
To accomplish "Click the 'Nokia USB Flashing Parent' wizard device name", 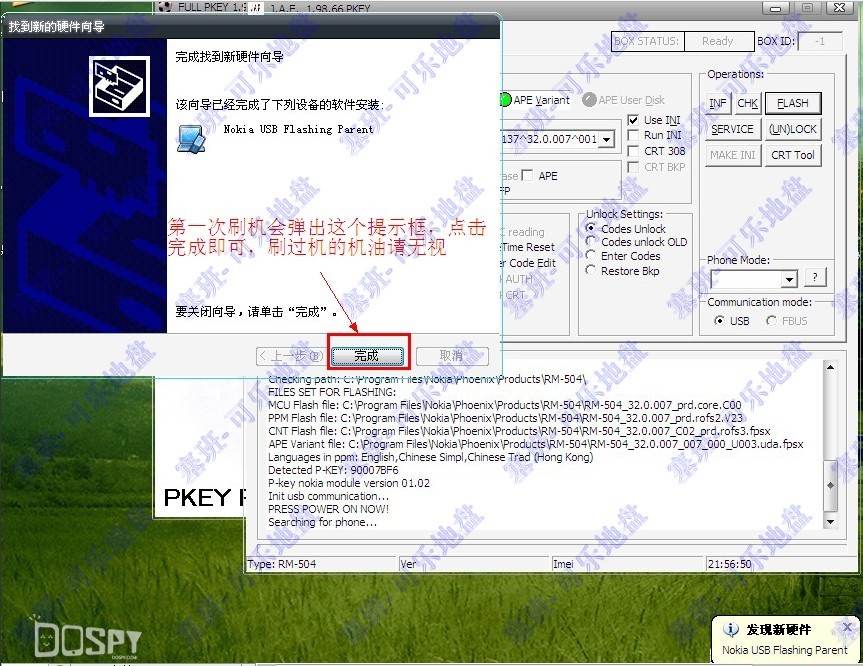I will click(x=298, y=129).
